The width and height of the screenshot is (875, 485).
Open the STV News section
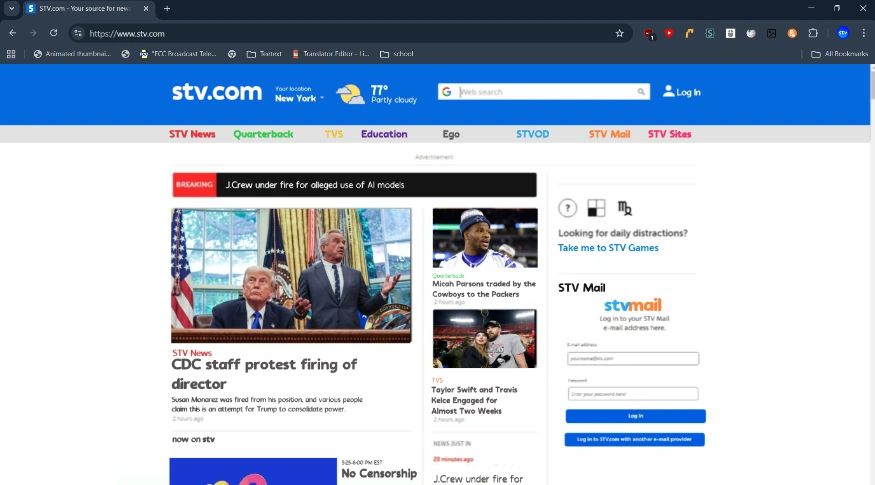192,134
